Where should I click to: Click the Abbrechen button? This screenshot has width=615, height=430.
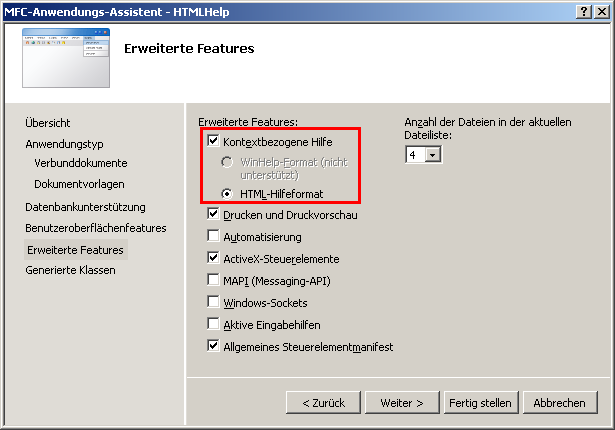pos(560,403)
